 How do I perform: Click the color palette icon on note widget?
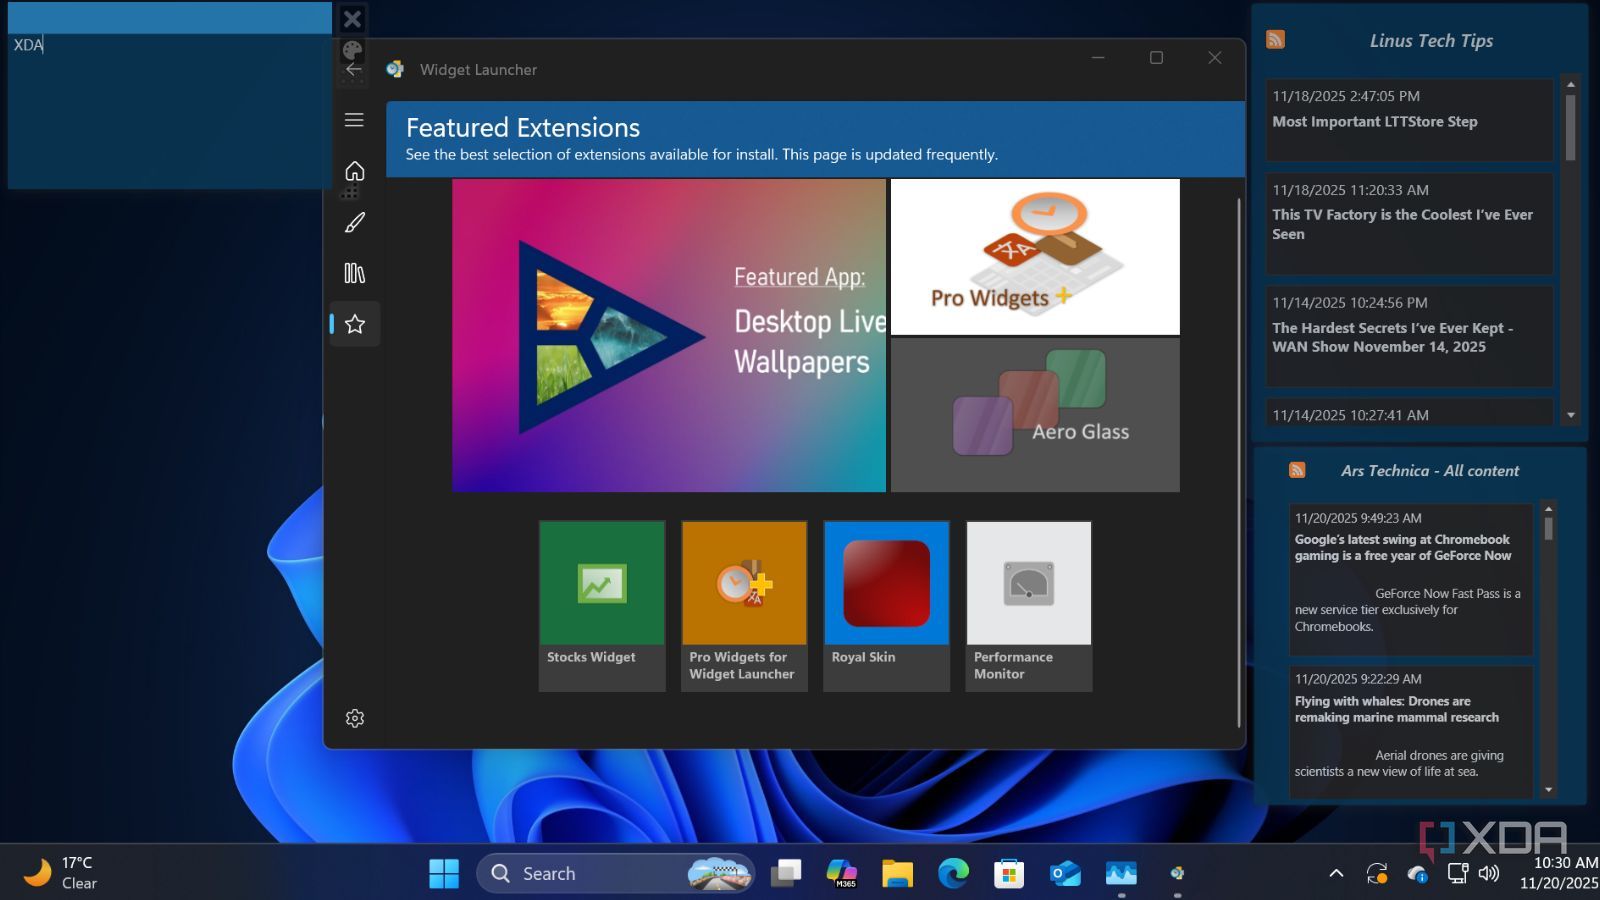click(x=352, y=50)
